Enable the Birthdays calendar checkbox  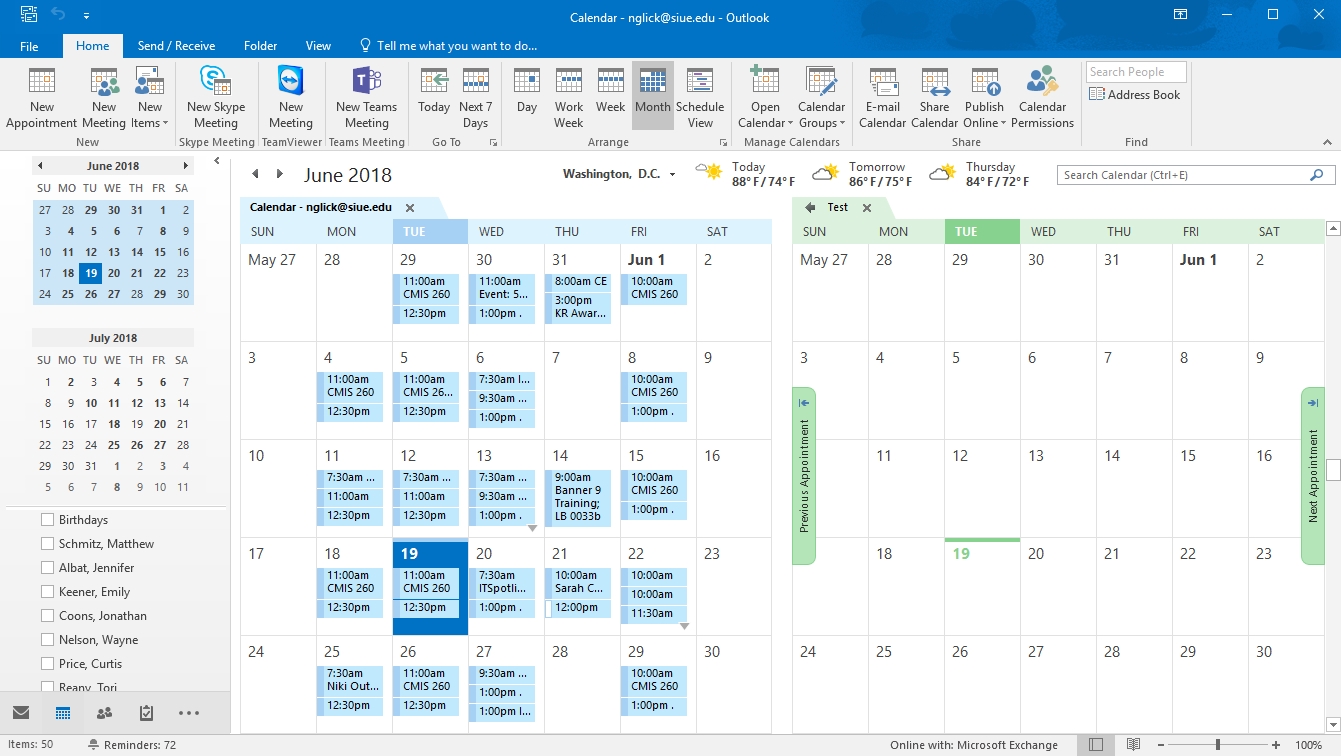click(47, 520)
